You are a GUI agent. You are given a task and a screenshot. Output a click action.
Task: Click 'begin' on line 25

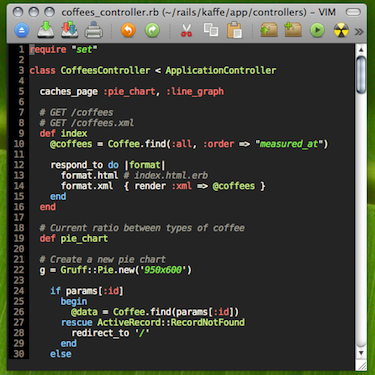(x=74, y=302)
